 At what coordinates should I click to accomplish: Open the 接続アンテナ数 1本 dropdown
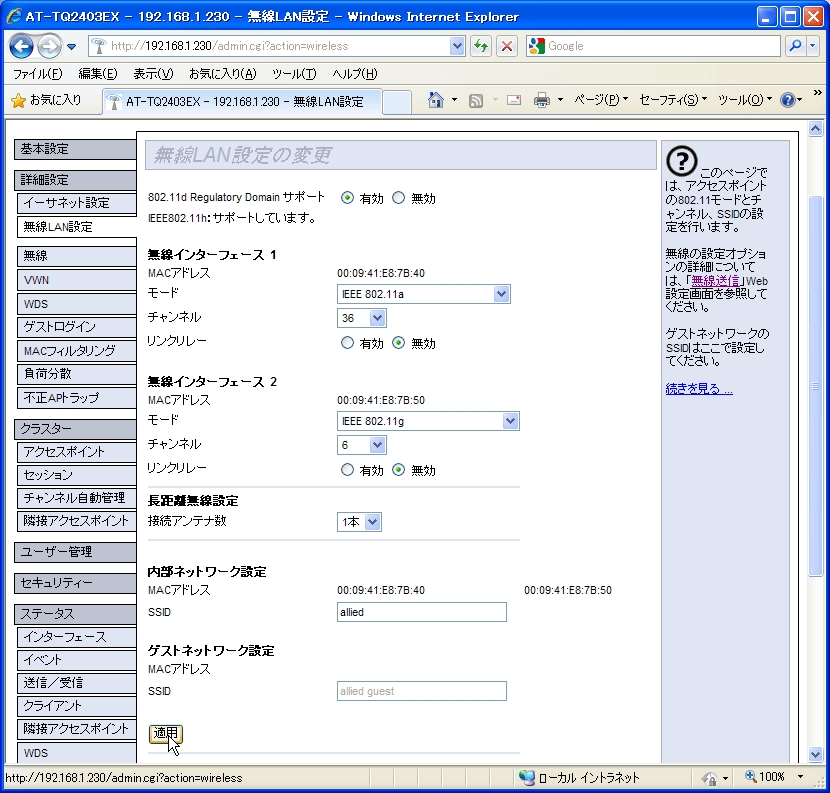click(x=359, y=522)
